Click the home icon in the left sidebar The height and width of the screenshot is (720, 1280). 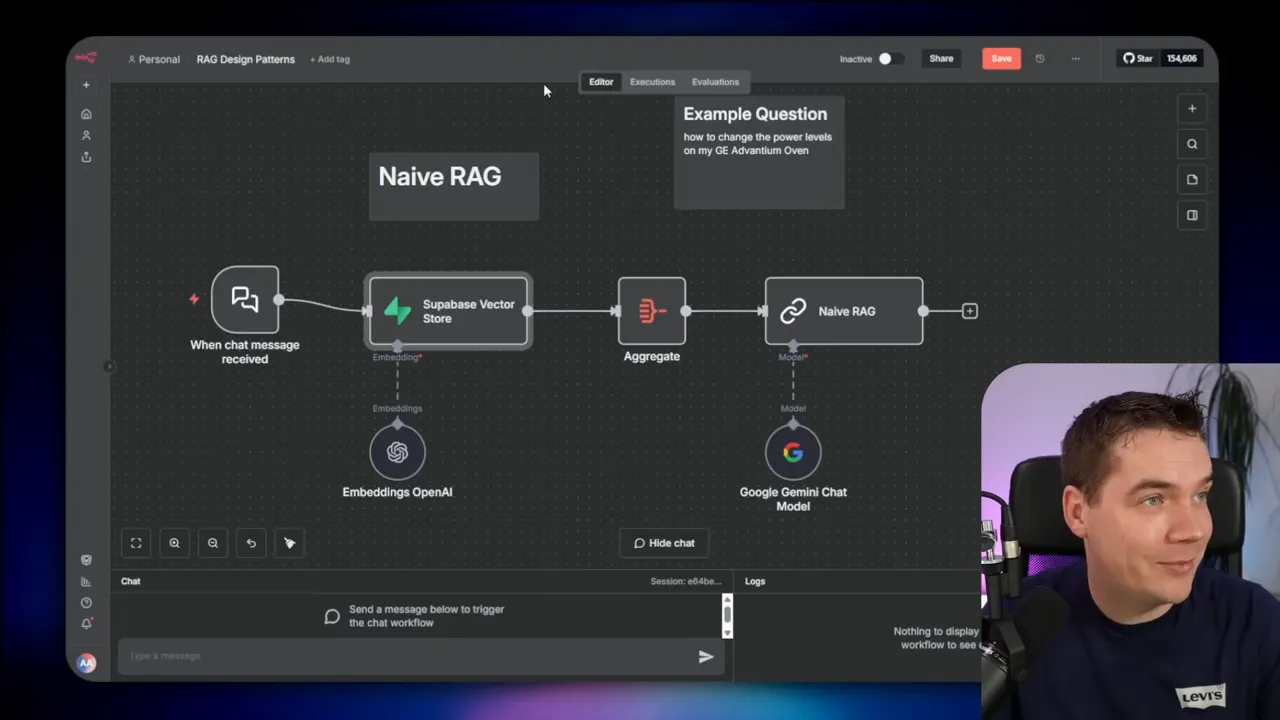pyautogui.click(x=86, y=114)
